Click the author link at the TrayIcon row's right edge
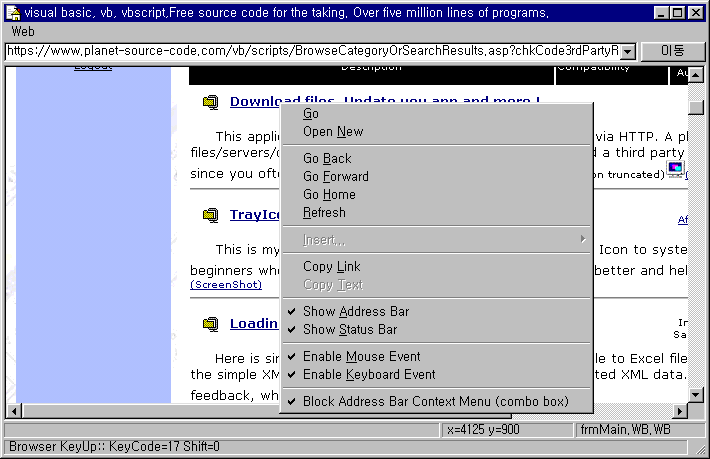This screenshot has width=710, height=459. (x=682, y=220)
